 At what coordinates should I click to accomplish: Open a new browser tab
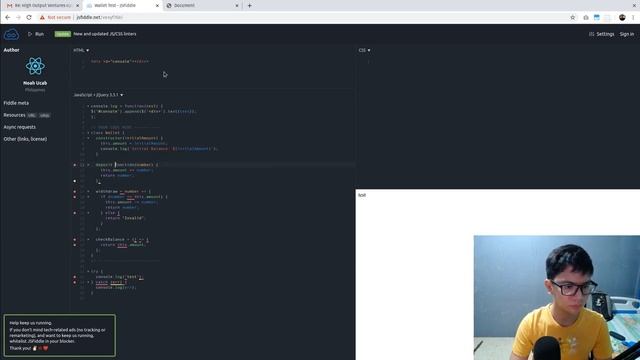click(249, 6)
